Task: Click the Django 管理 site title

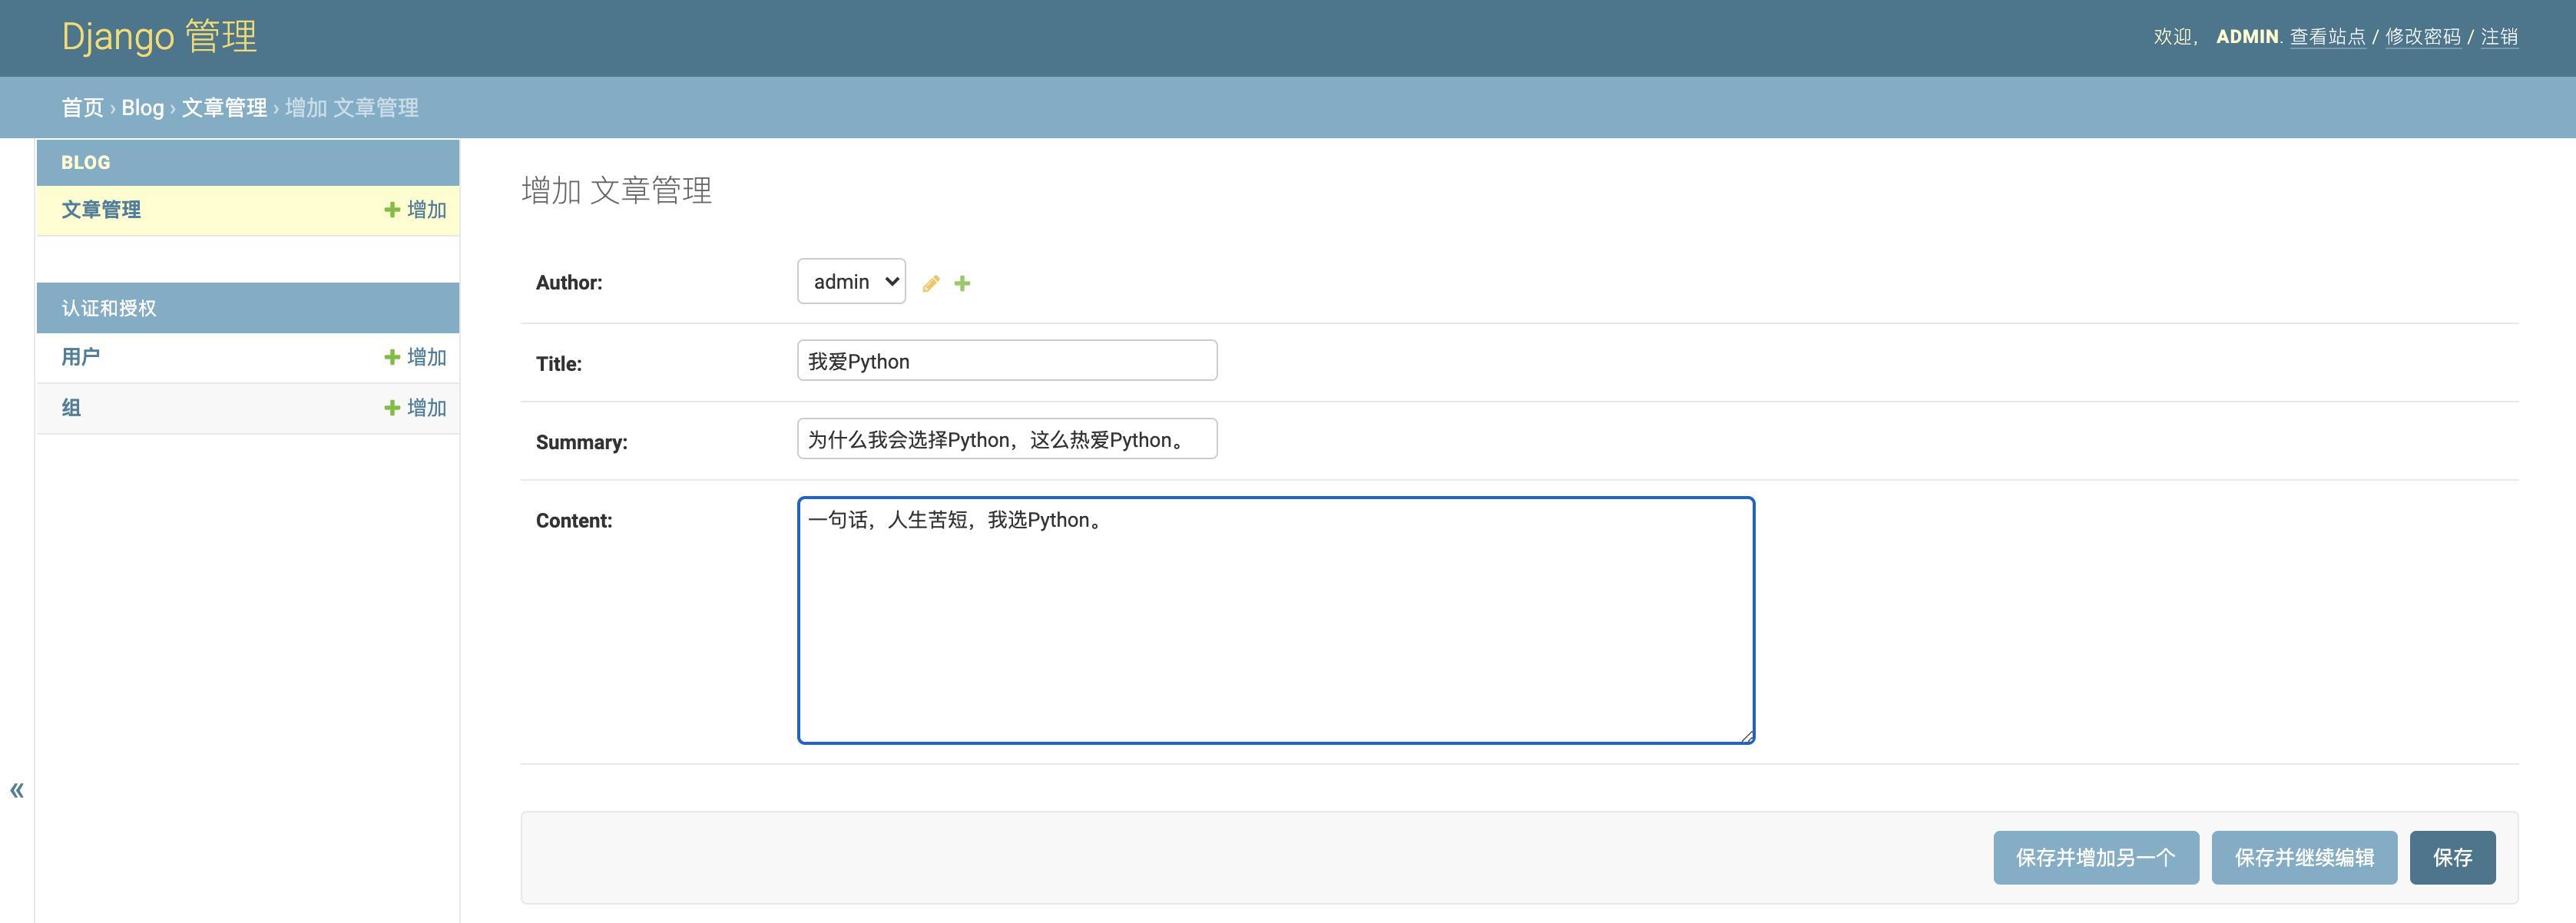Action: tap(159, 37)
